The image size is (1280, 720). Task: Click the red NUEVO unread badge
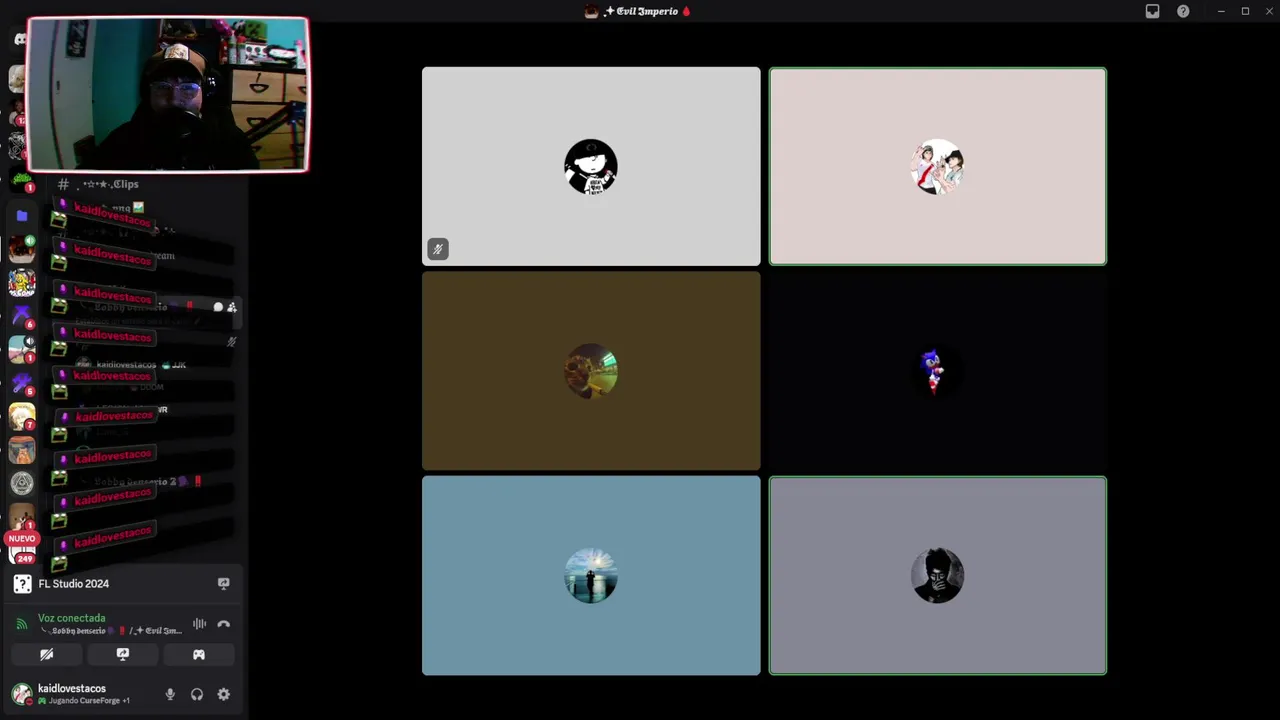[22, 538]
